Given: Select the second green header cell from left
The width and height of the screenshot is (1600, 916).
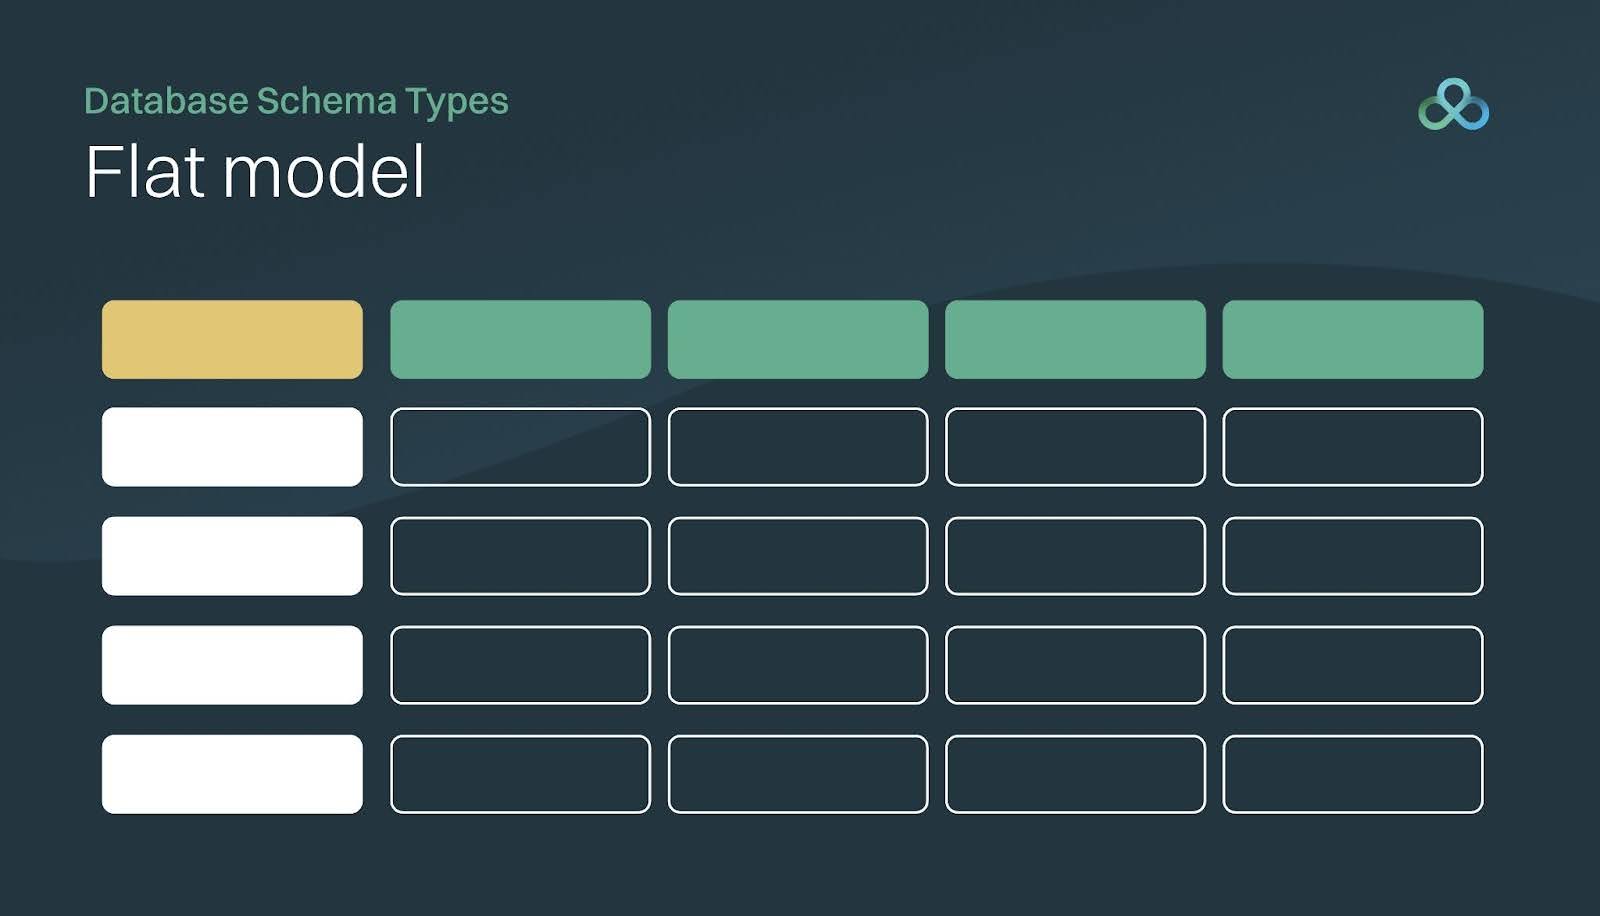Looking at the screenshot, I should click(797, 339).
